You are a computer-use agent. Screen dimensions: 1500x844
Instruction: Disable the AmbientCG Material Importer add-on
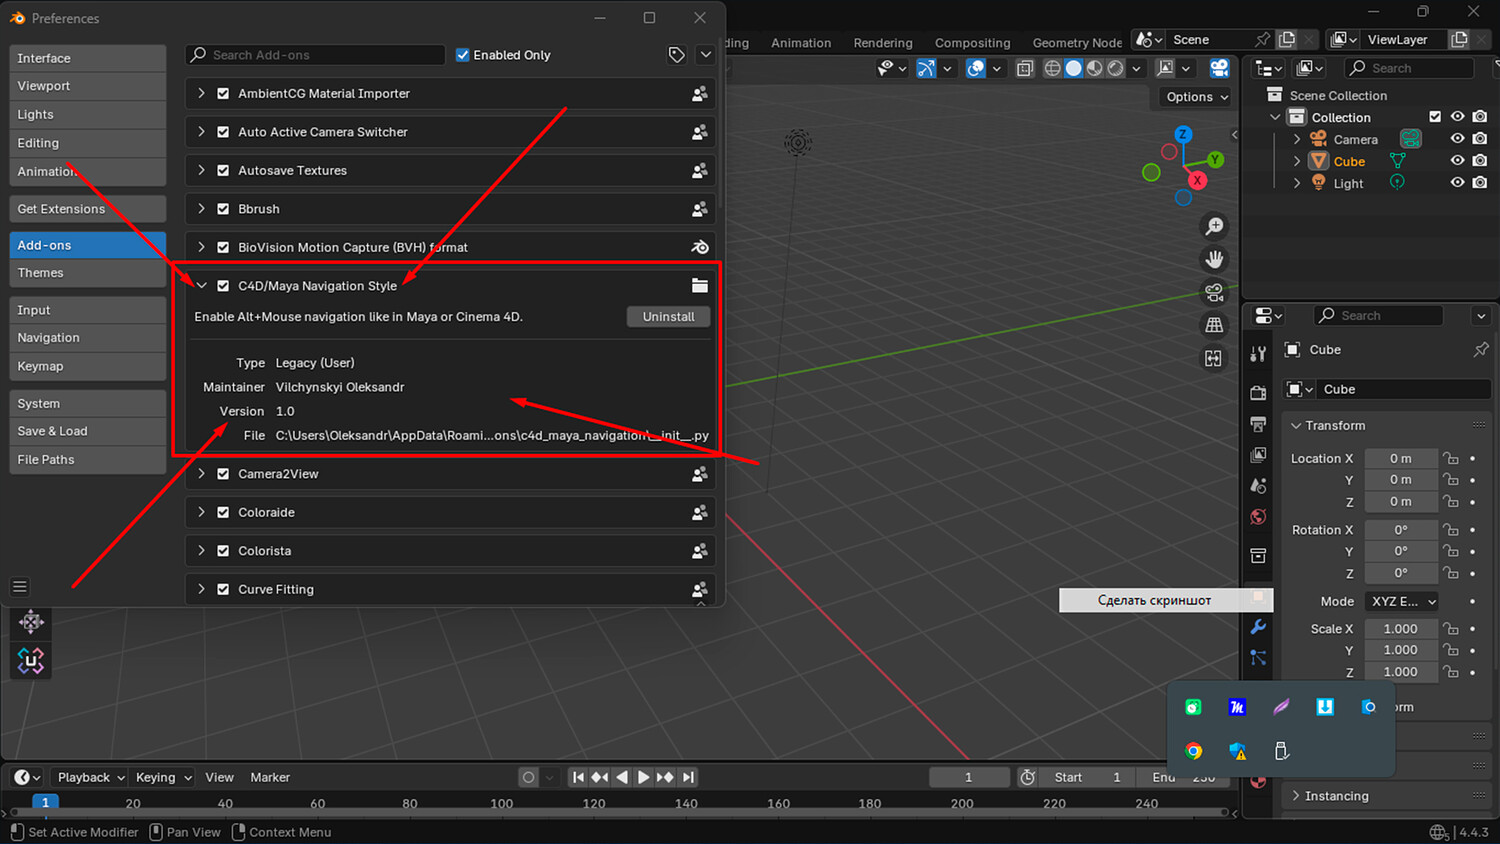(x=223, y=94)
